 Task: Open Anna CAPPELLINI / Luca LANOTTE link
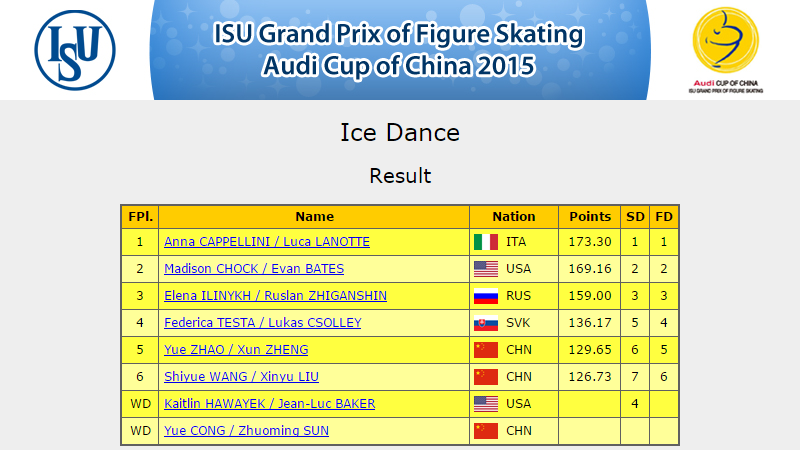tap(267, 242)
